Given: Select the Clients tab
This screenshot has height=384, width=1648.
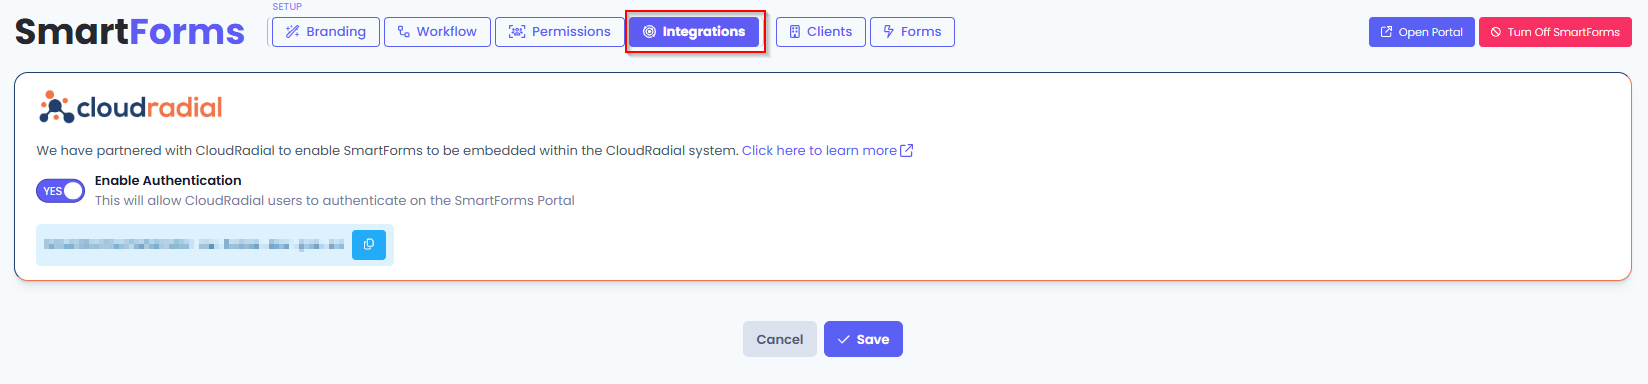Looking at the screenshot, I should tap(821, 32).
